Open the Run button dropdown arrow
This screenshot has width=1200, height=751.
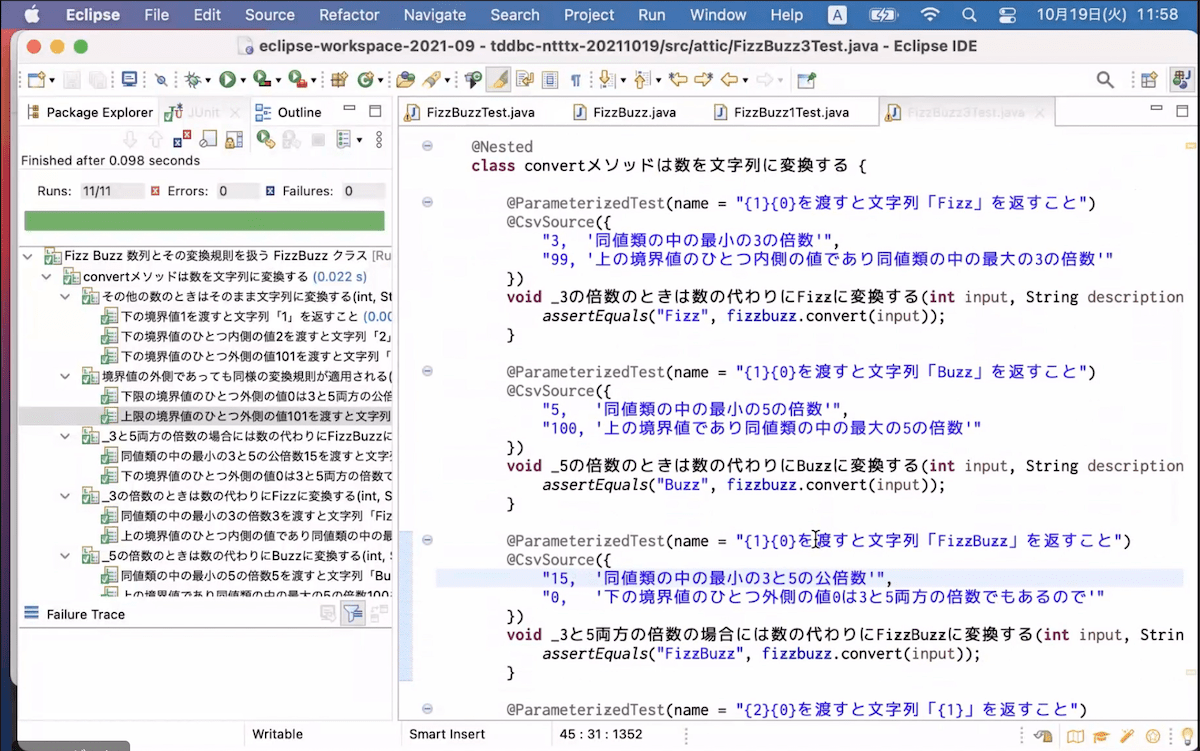pos(243,80)
